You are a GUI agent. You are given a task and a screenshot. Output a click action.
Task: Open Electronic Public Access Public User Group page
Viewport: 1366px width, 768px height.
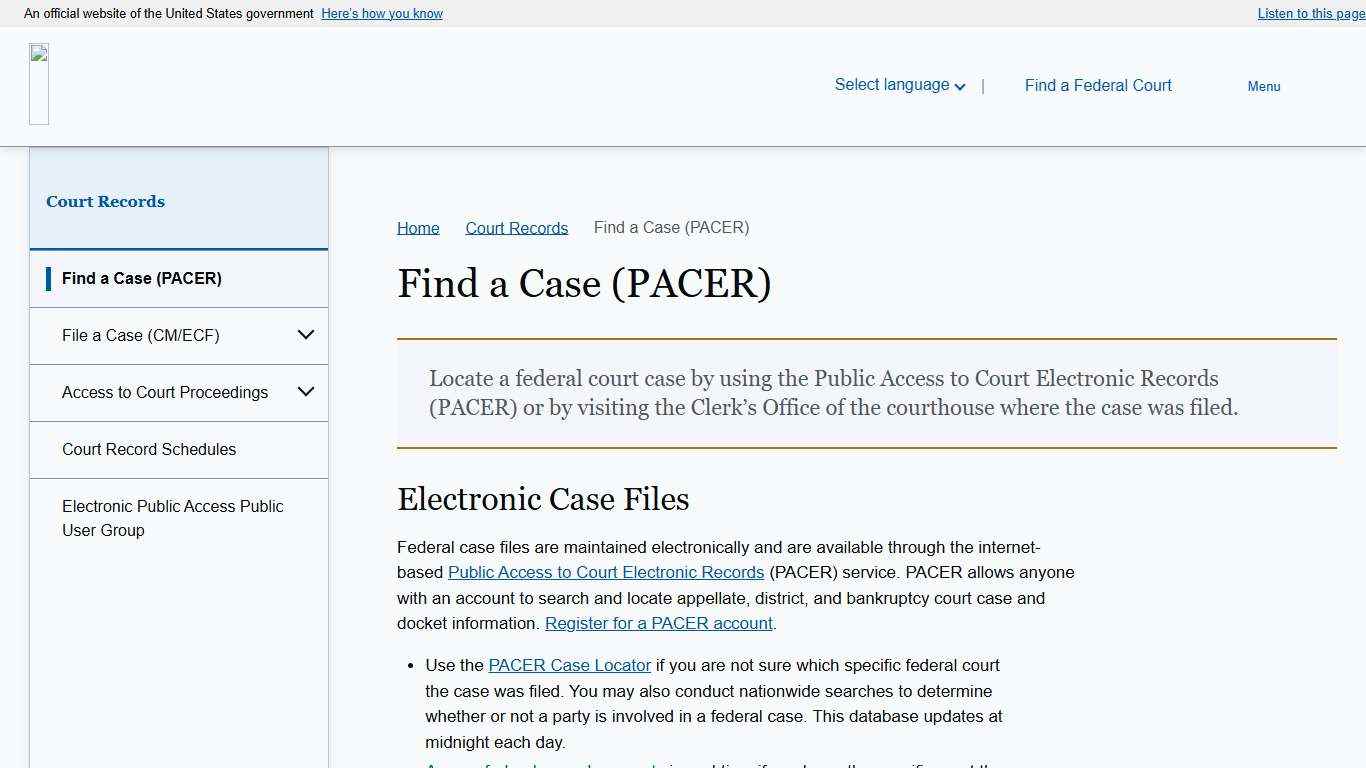(x=172, y=518)
